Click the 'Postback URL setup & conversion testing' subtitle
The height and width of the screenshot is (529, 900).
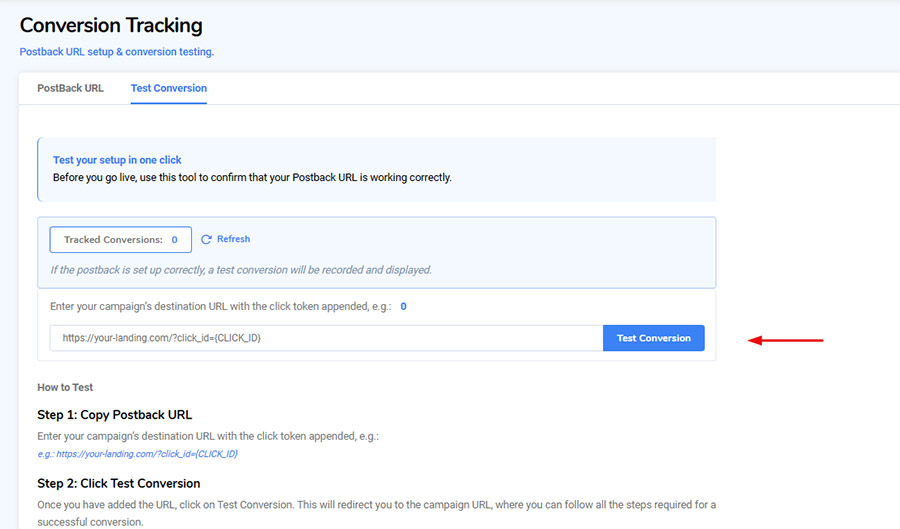click(x=117, y=52)
